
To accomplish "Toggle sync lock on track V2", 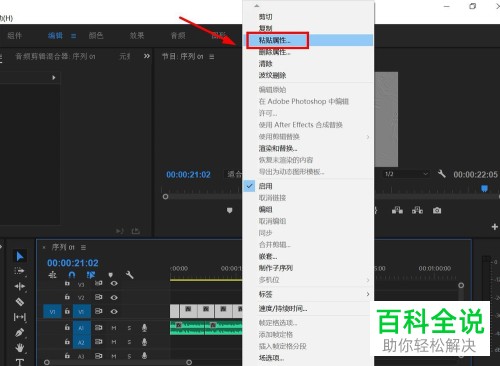I will click(98, 297).
